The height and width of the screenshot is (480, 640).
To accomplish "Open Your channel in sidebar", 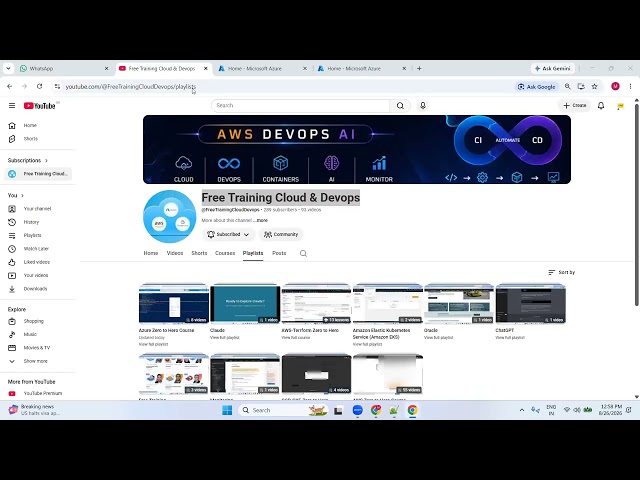I will click(x=37, y=209).
